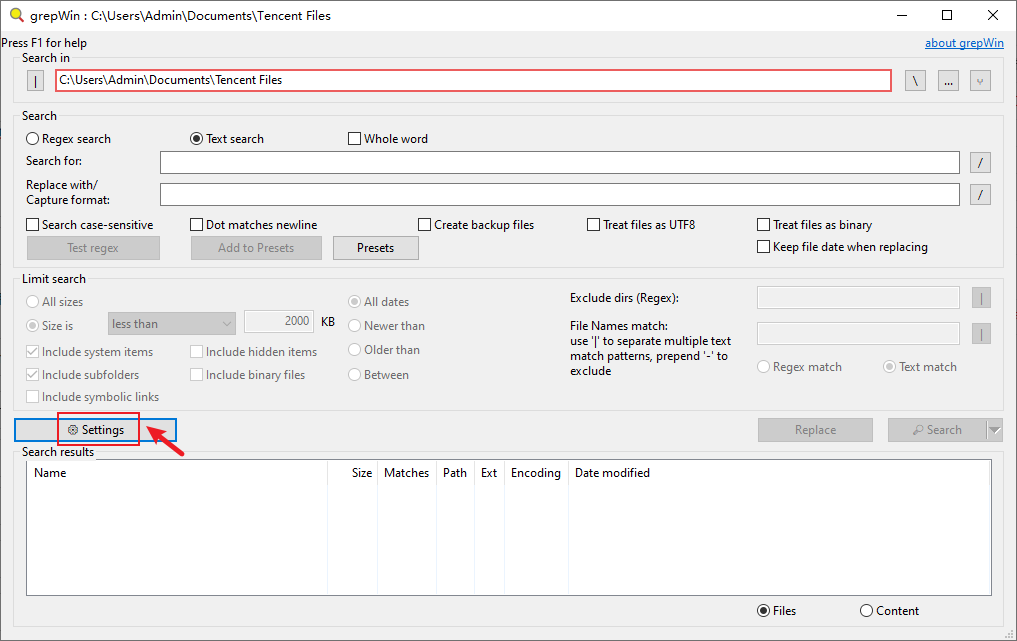Click the Search in path field
Viewport: 1017px width, 641px height.
pos(473,80)
